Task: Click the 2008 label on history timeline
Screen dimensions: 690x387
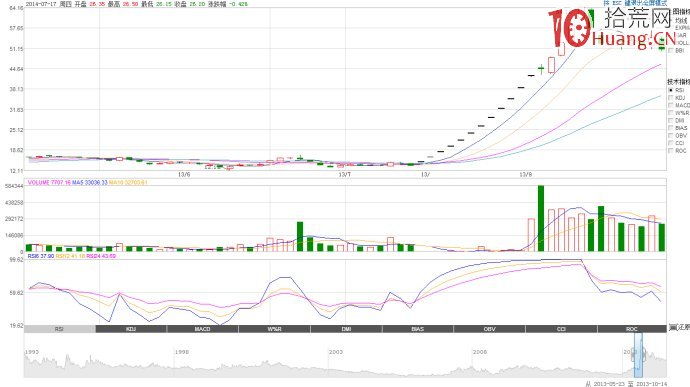Action: 480,352
